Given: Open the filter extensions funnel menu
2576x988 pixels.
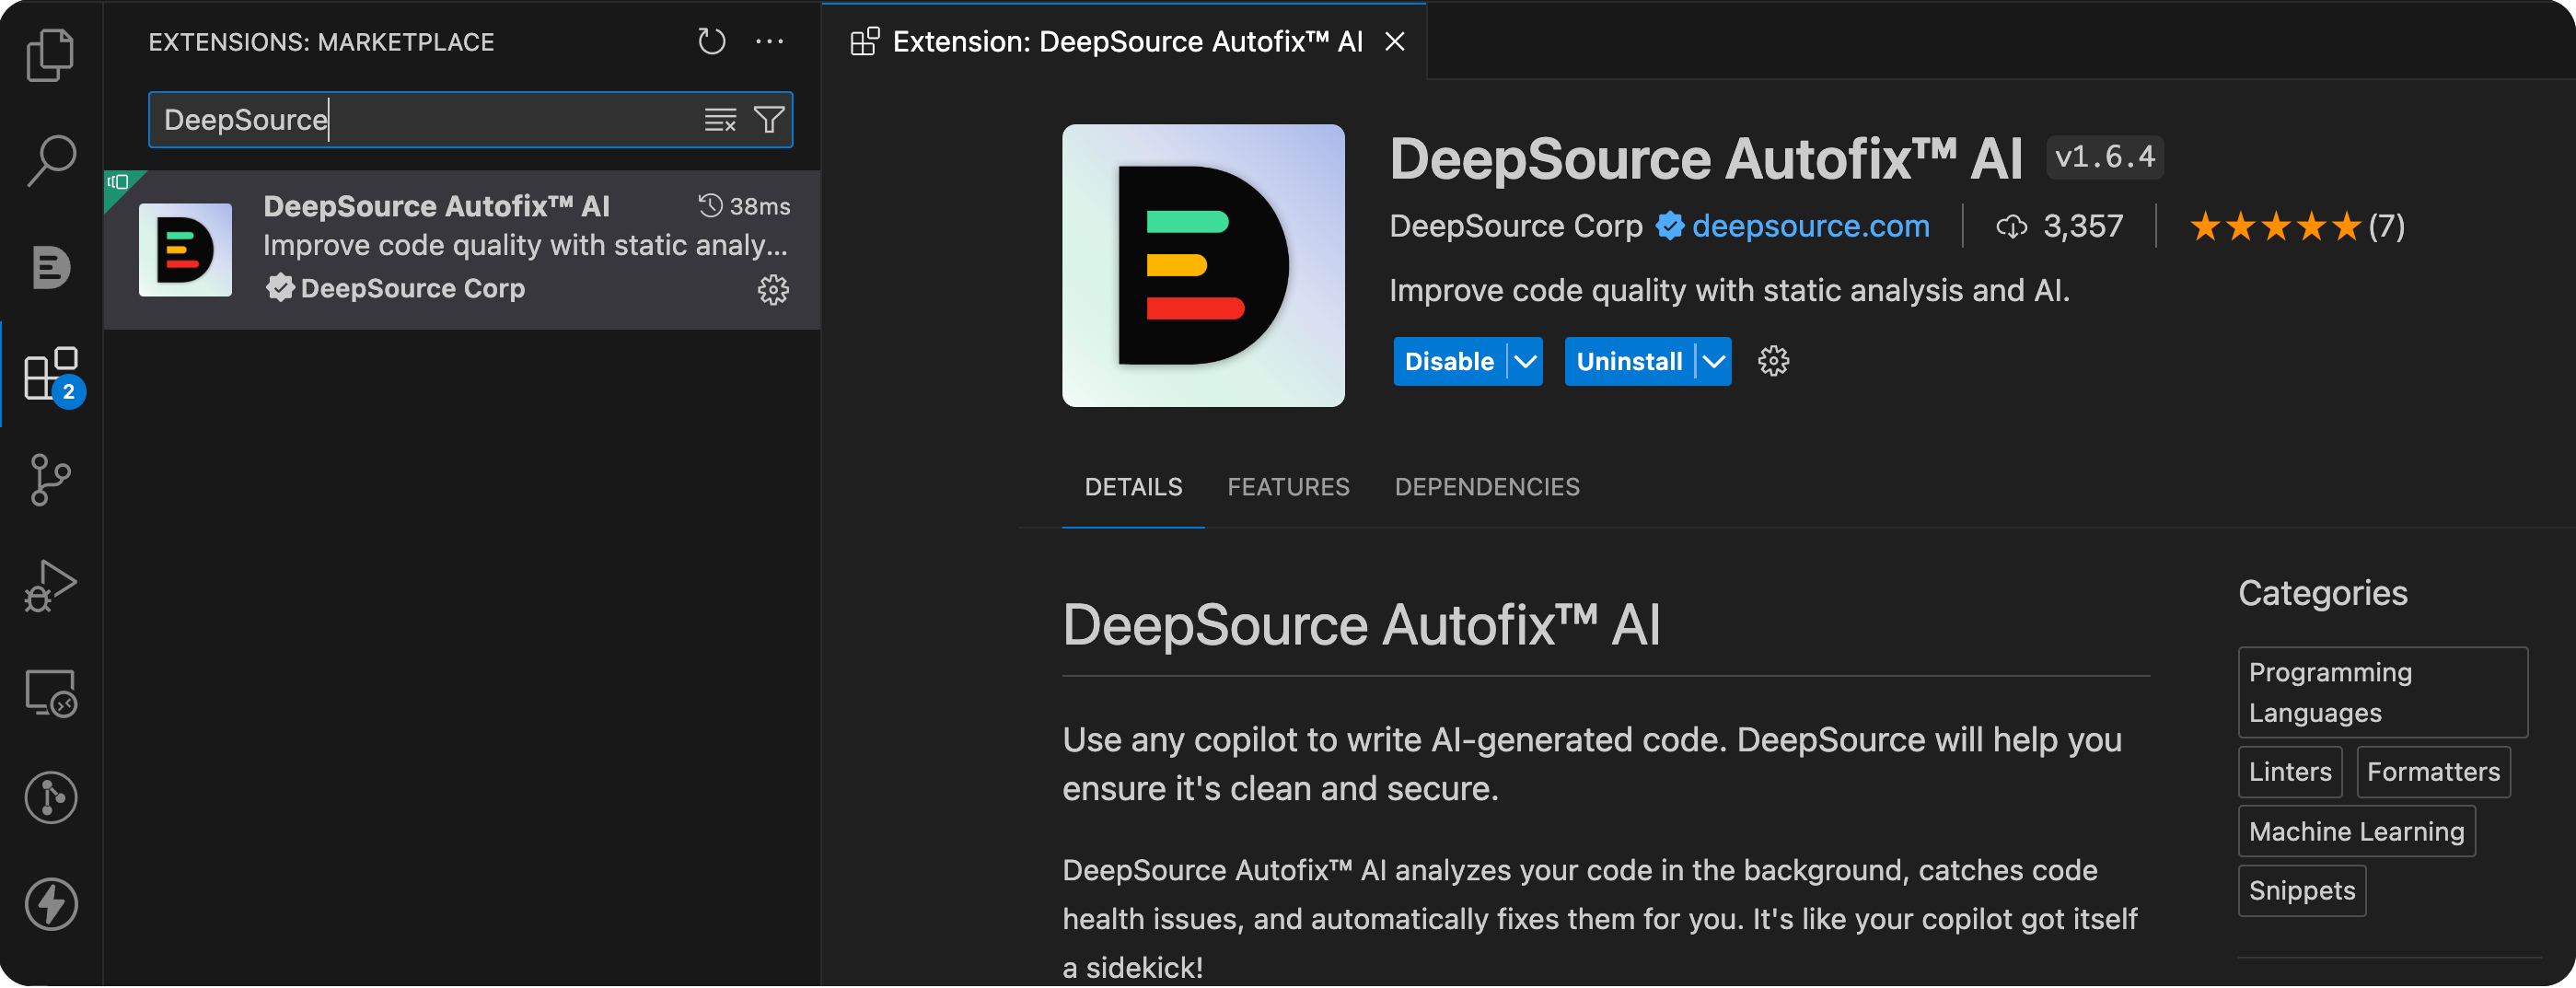Looking at the screenshot, I should coord(769,120).
